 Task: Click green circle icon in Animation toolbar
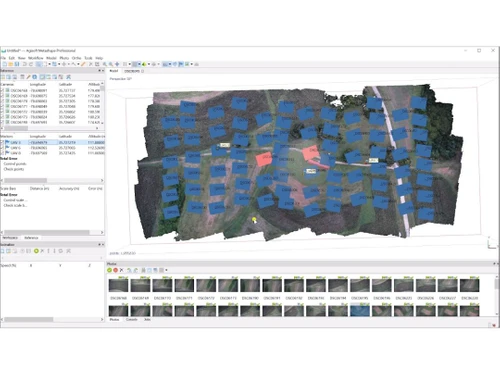[36, 251]
